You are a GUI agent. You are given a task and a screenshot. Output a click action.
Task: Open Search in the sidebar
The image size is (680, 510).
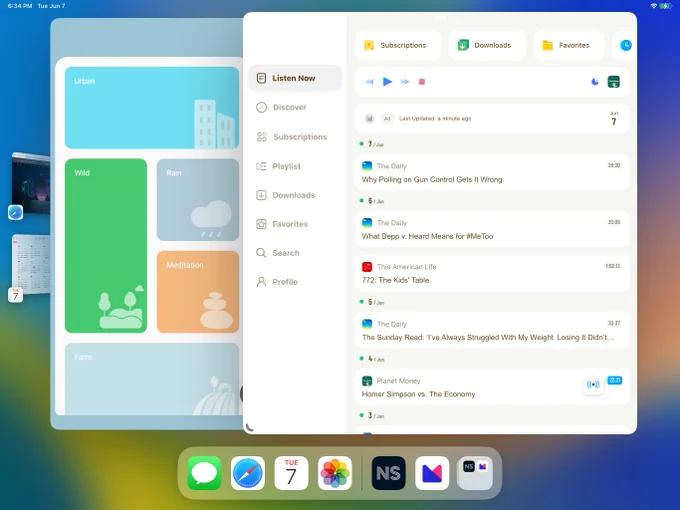pyautogui.click(x=278, y=253)
